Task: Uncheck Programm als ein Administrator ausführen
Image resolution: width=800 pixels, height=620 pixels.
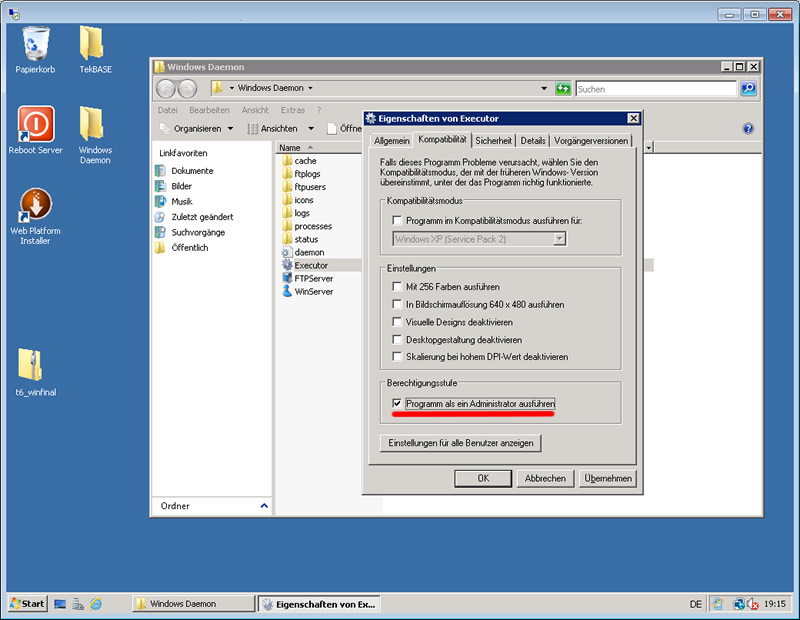Action: pos(396,403)
